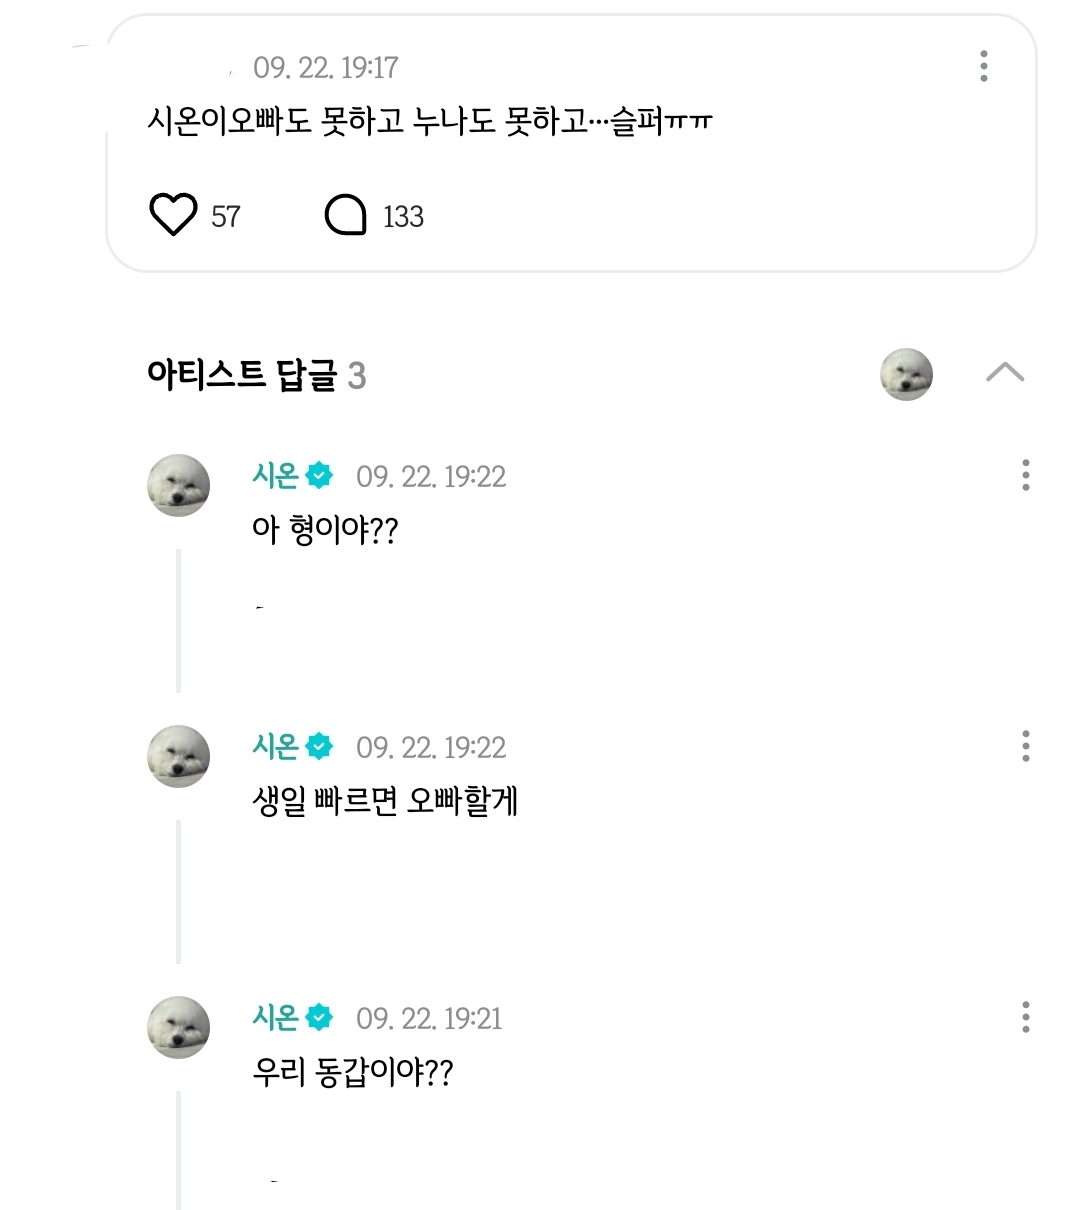Click the '아티스트 답글 3' header
Screen dimensions: 1080x1210
[x=256, y=375]
